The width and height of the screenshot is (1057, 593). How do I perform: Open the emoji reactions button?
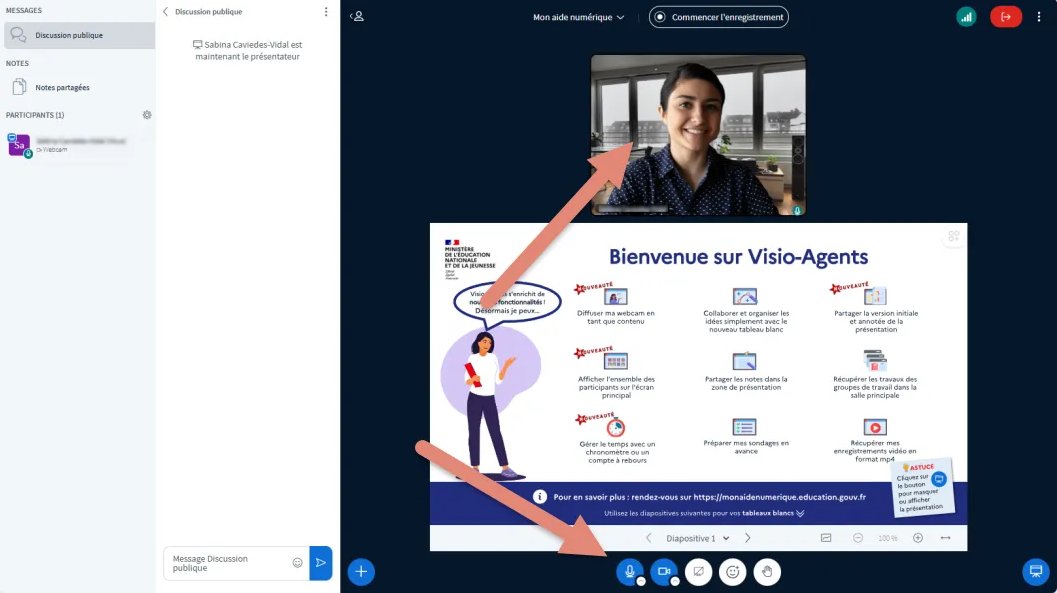click(733, 572)
